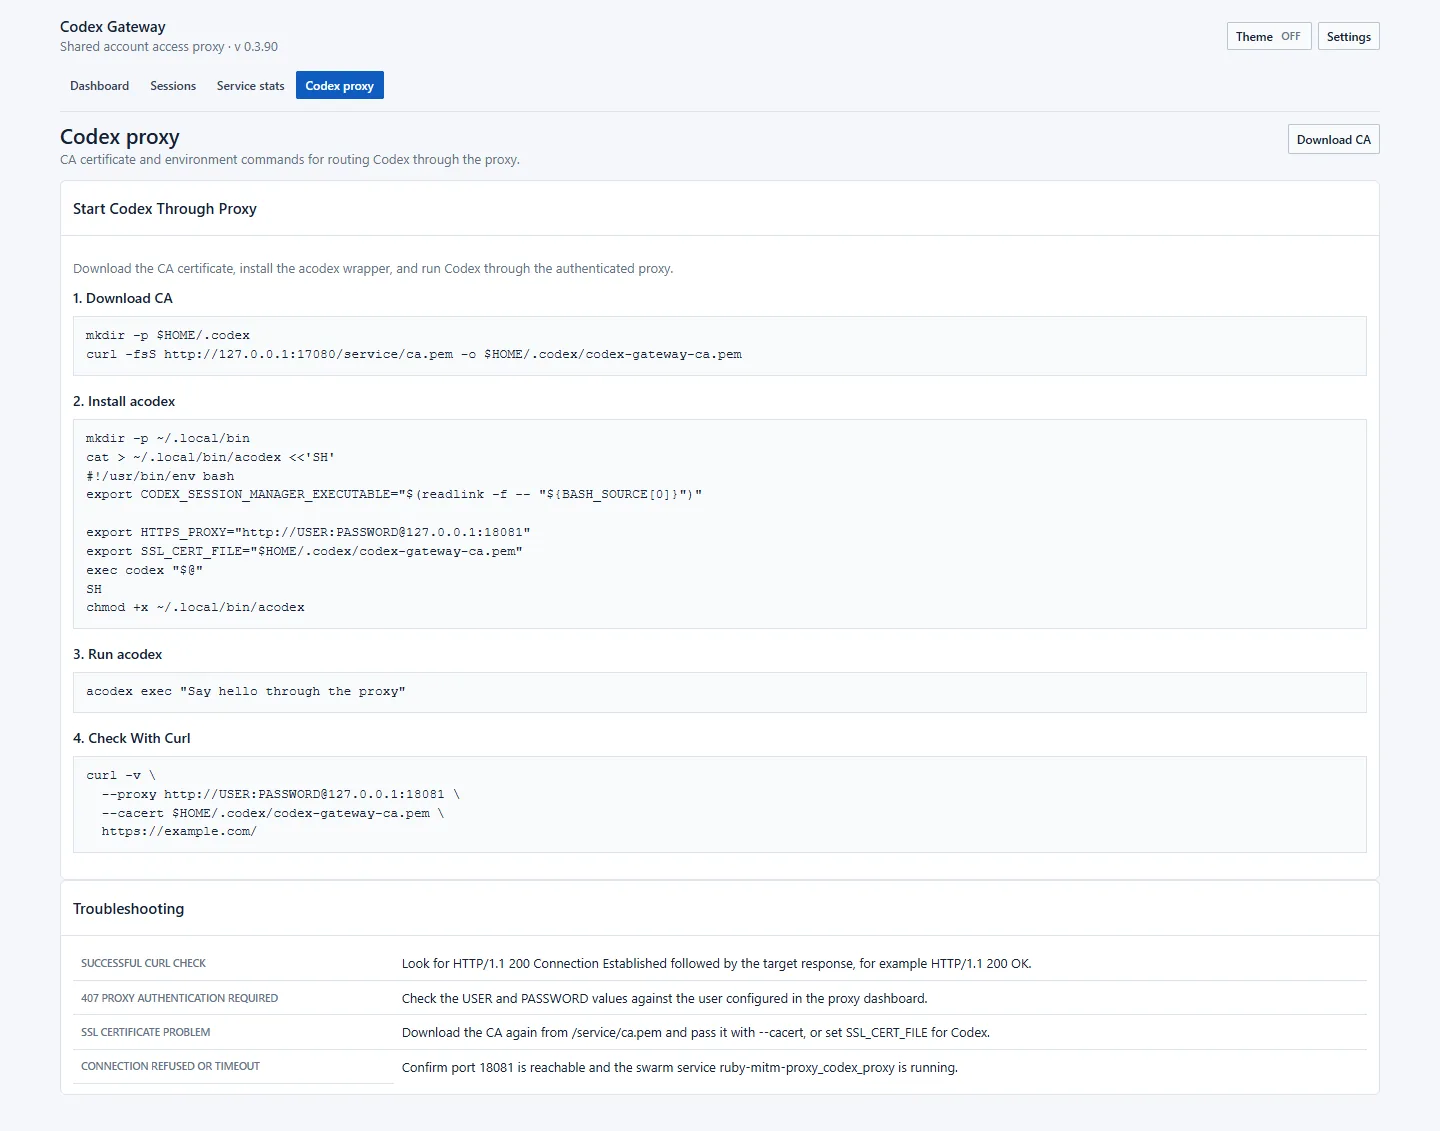Click the Start Codex Through Proxy heading
The width and height of the screenshot is (1440, 1131).
pyautogui.click(x=165, y=209)
